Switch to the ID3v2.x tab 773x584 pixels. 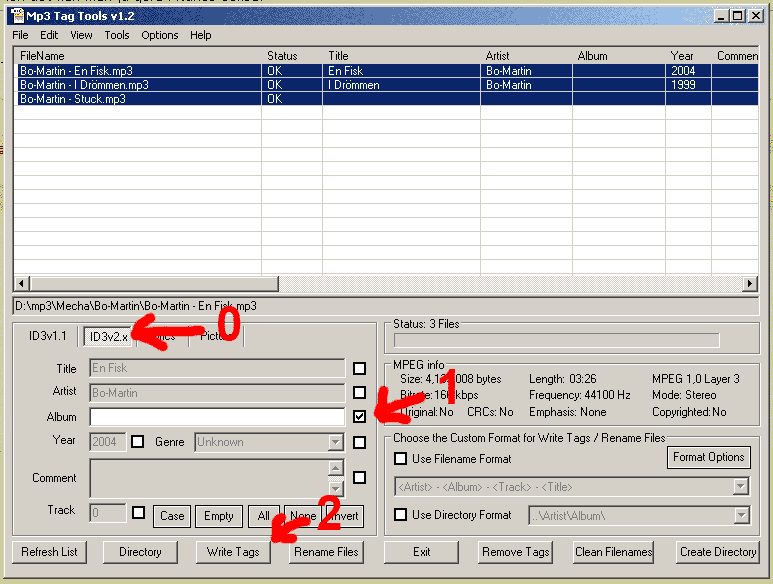point(108,337)
